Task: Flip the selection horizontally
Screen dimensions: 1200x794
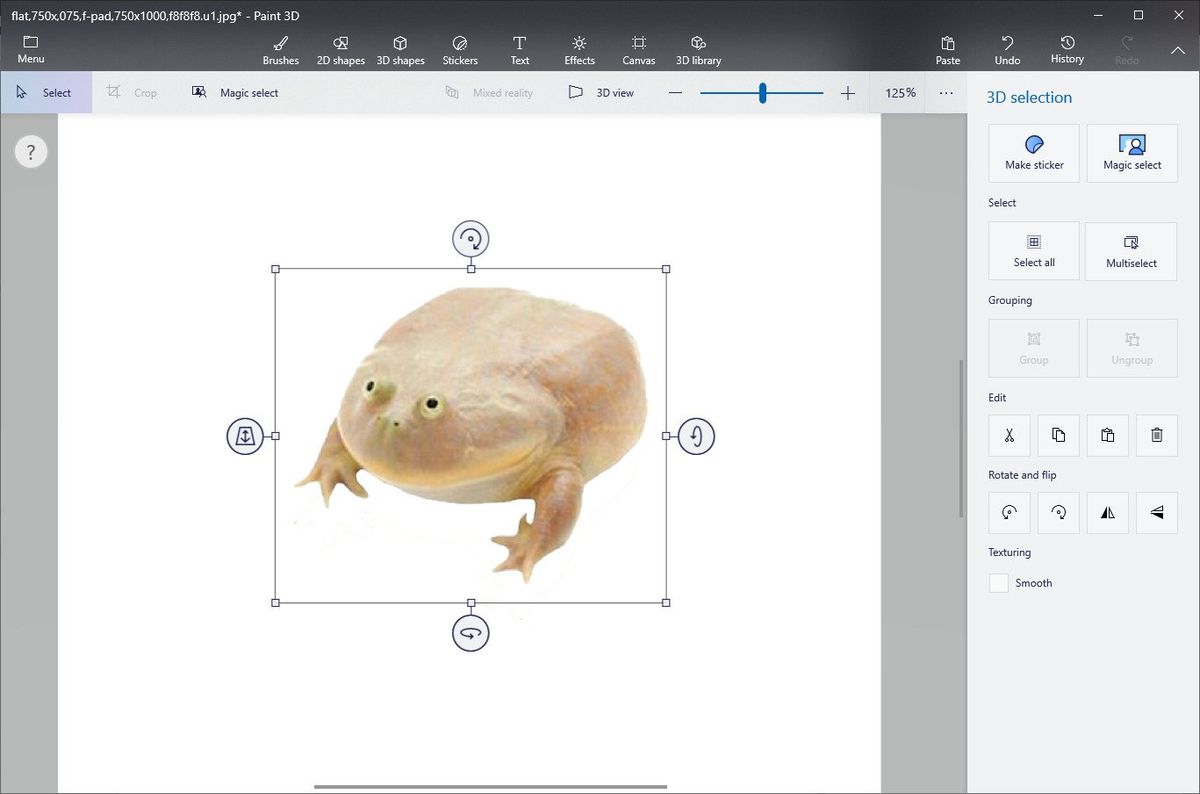Action: click(x=1107, y=512)
